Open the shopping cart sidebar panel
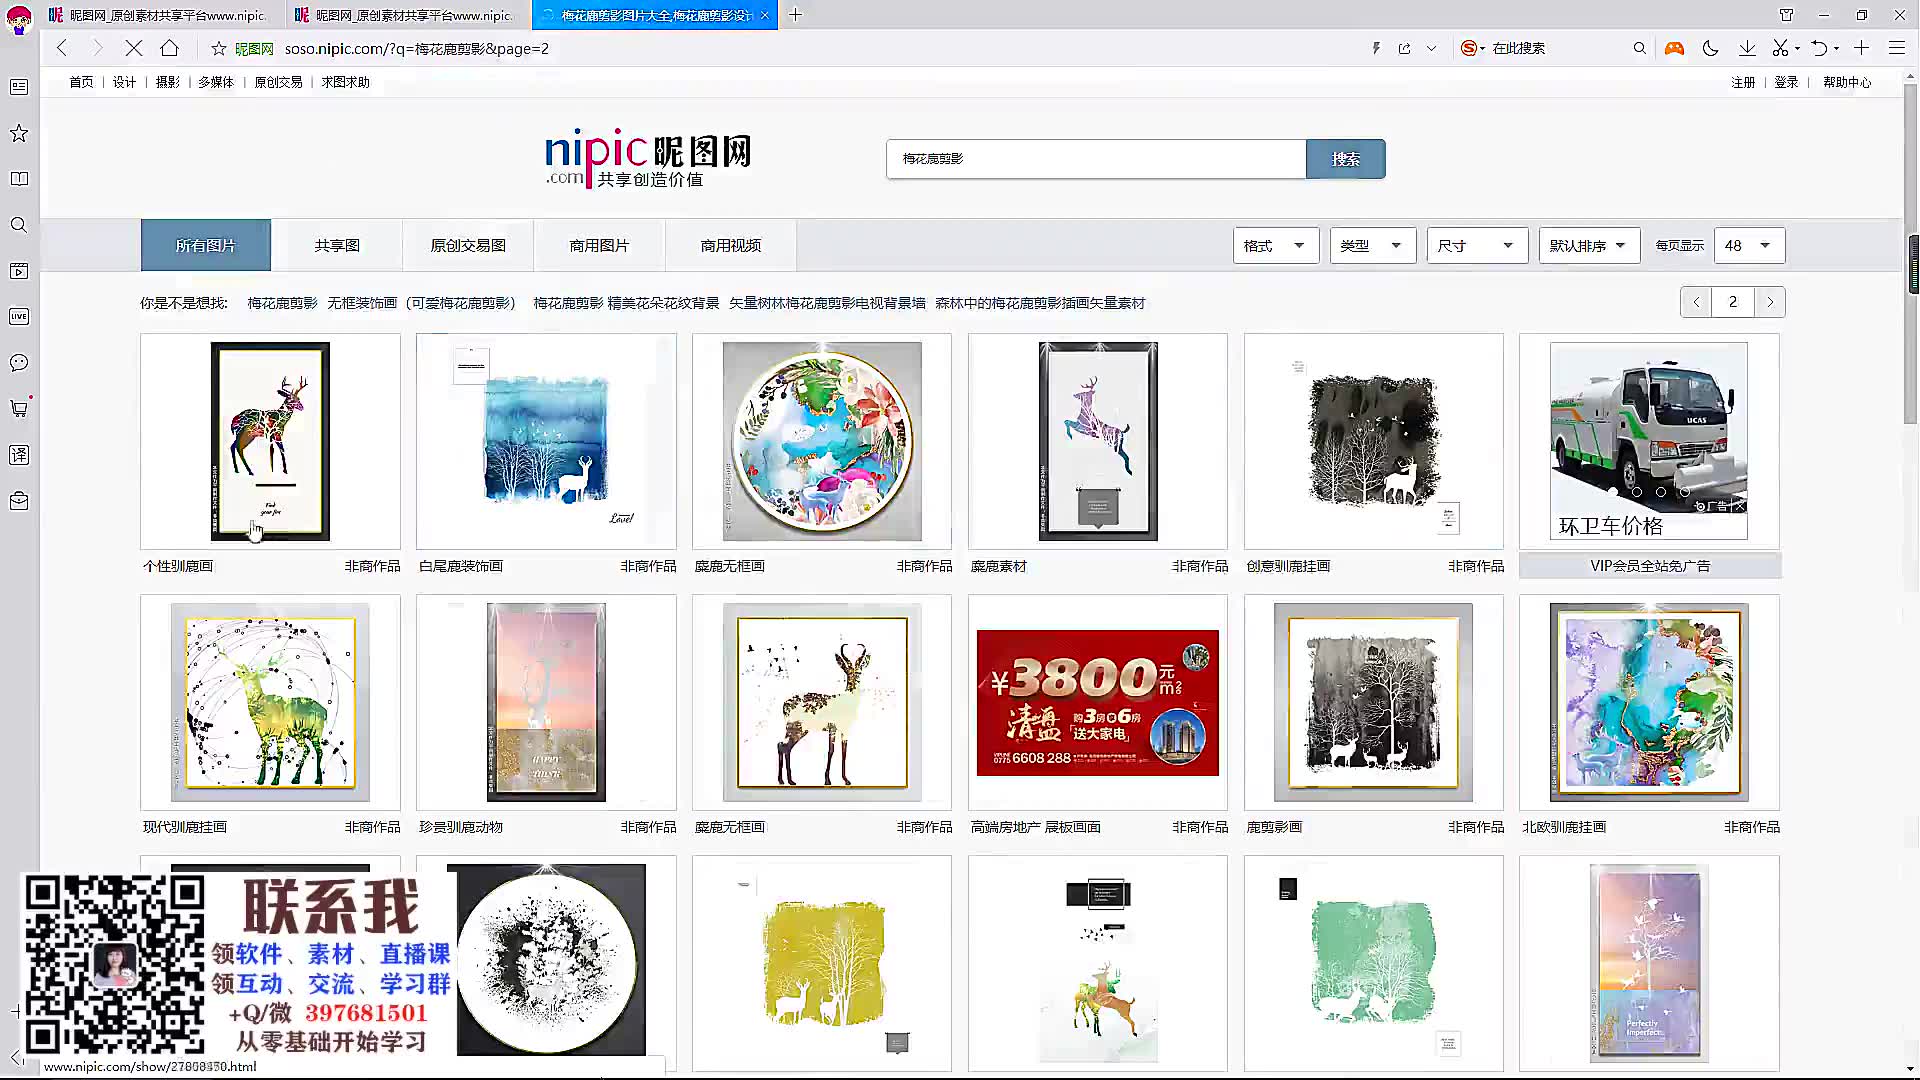 (x=18, y=408)
